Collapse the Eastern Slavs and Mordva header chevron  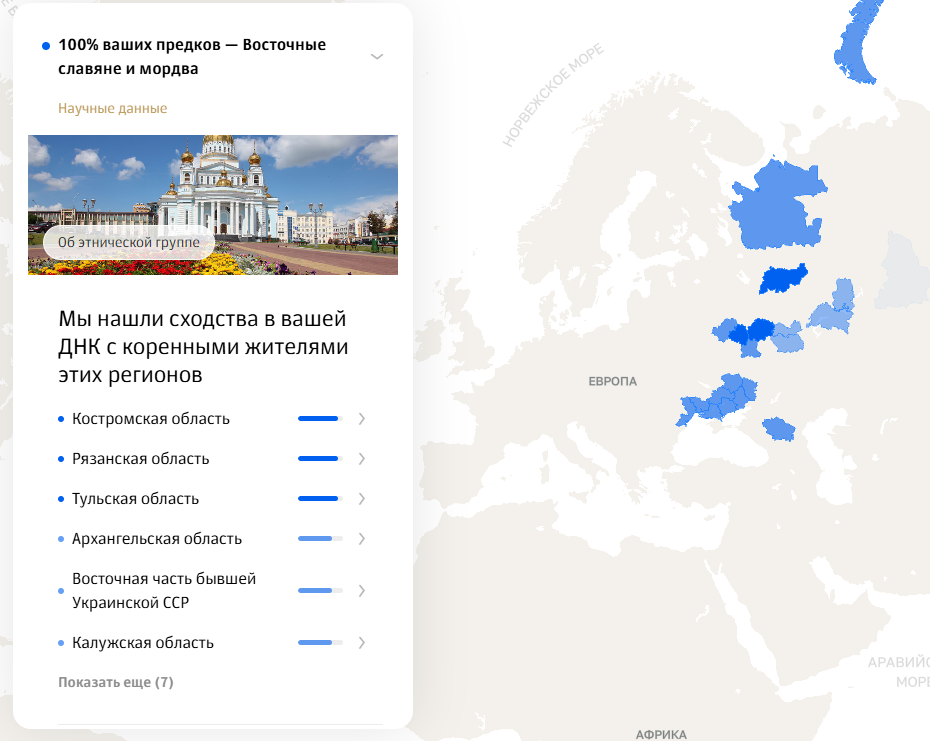[377, 57]
